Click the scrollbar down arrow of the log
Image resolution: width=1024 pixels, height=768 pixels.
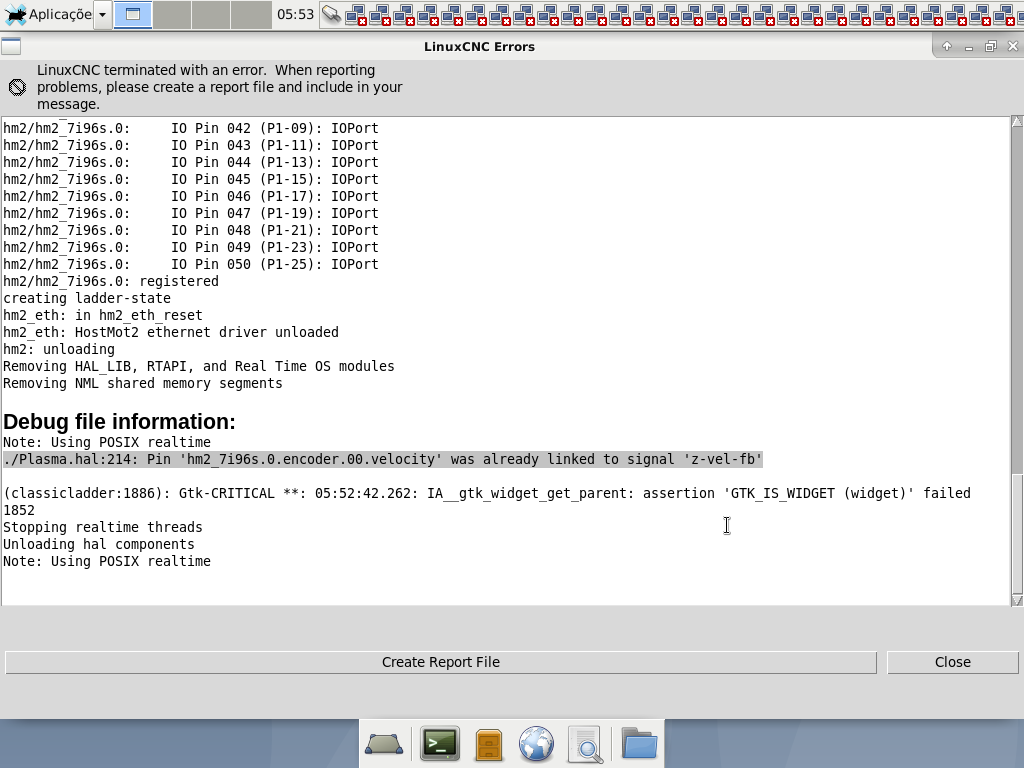[1017, 600]
